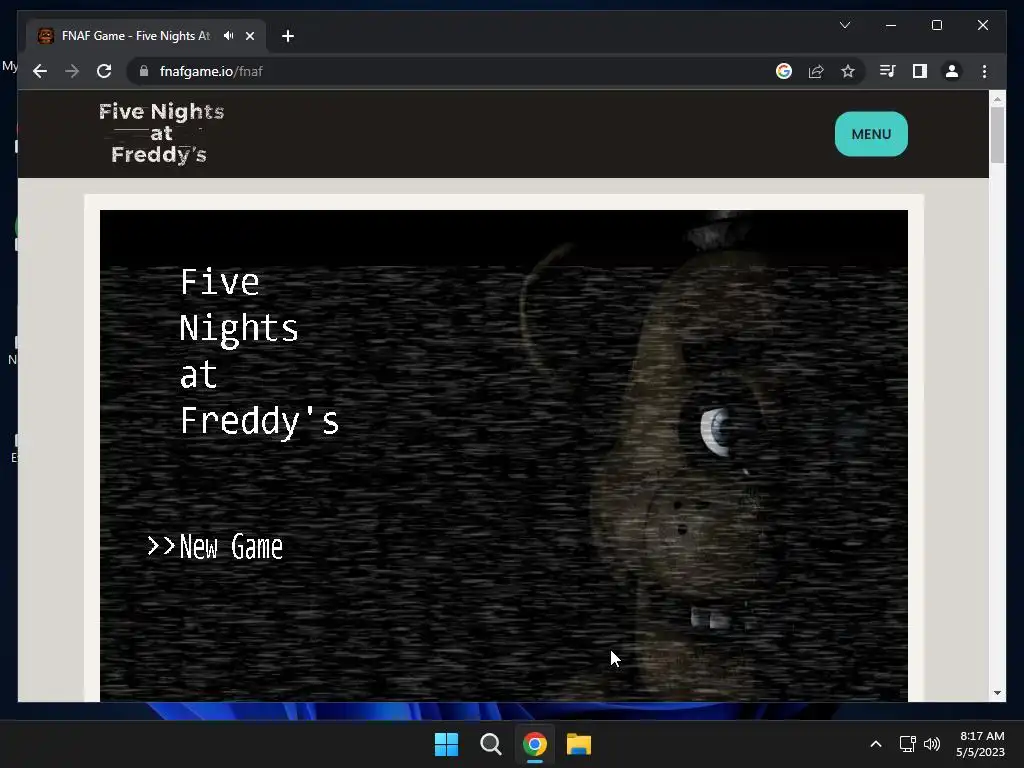Reload the fnafgame.io page
This screenshot has width=1024, height=768.
point(104,71)
